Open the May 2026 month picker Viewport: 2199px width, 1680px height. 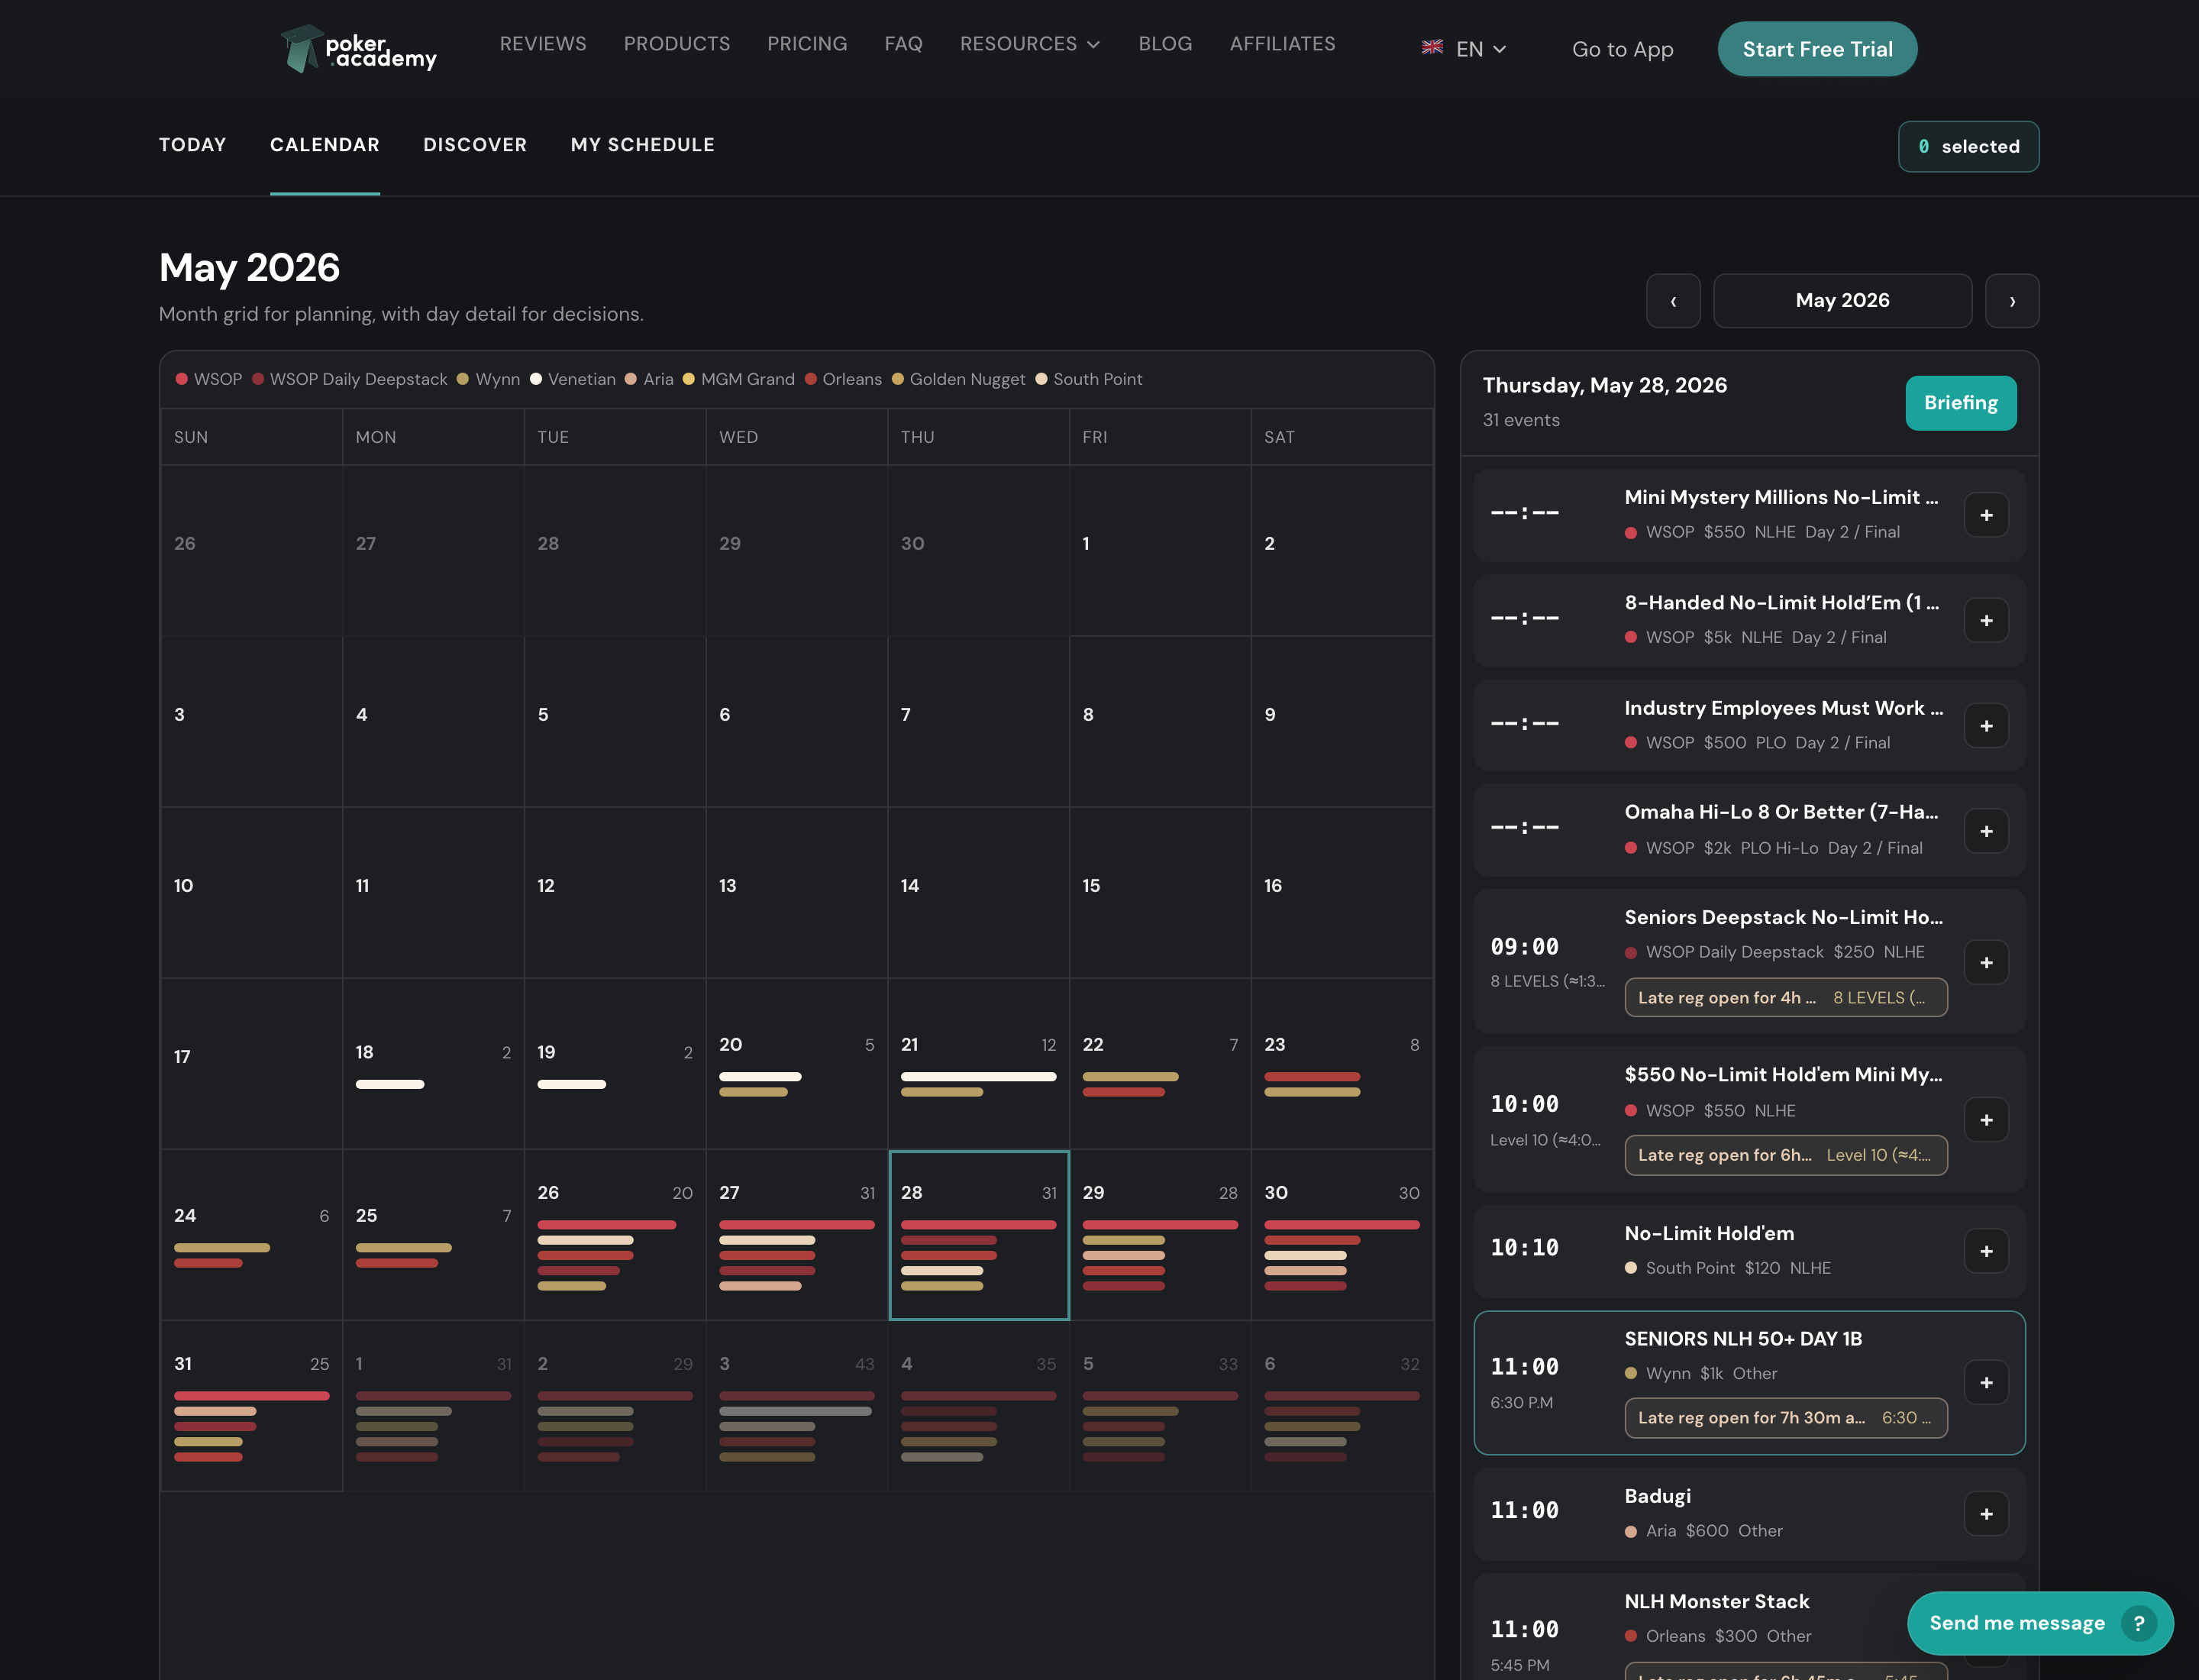pyautogui.click(x=1842, y=301)
